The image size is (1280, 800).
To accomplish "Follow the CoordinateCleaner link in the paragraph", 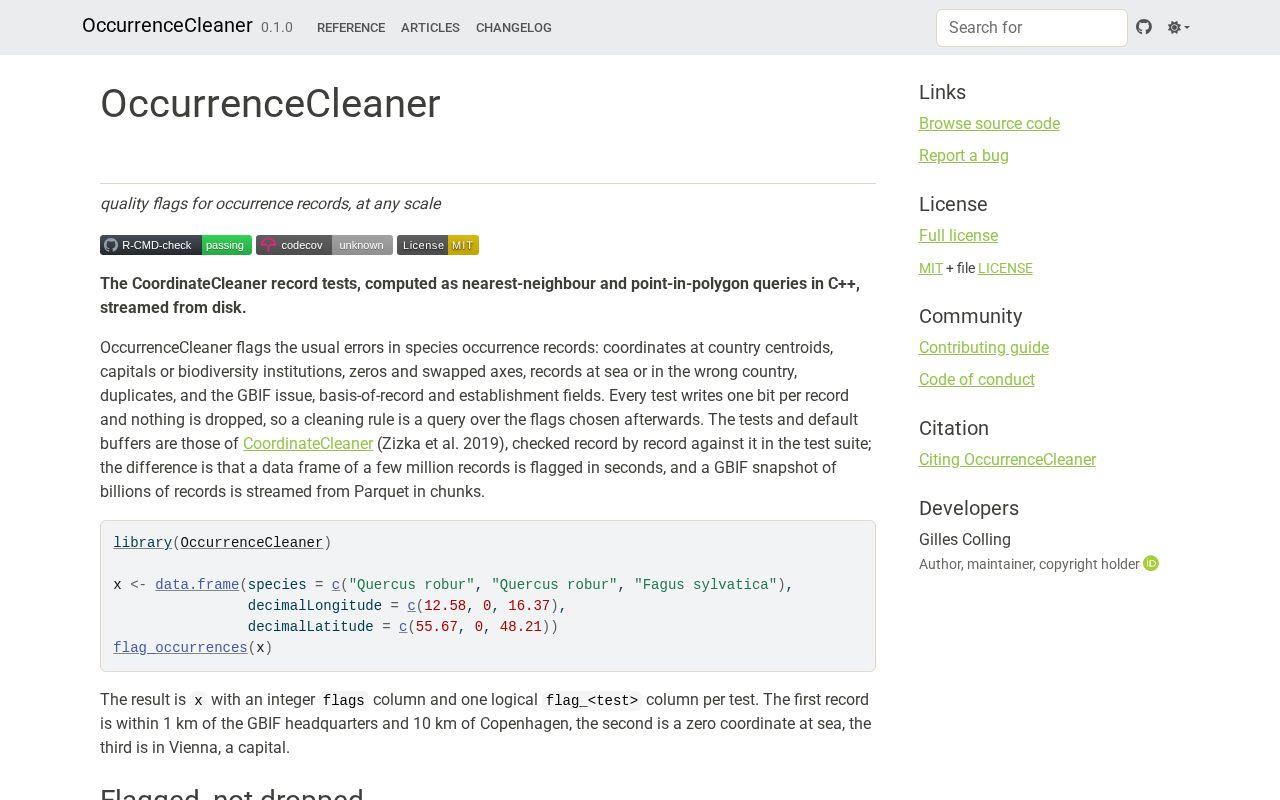I will point(308,443).
